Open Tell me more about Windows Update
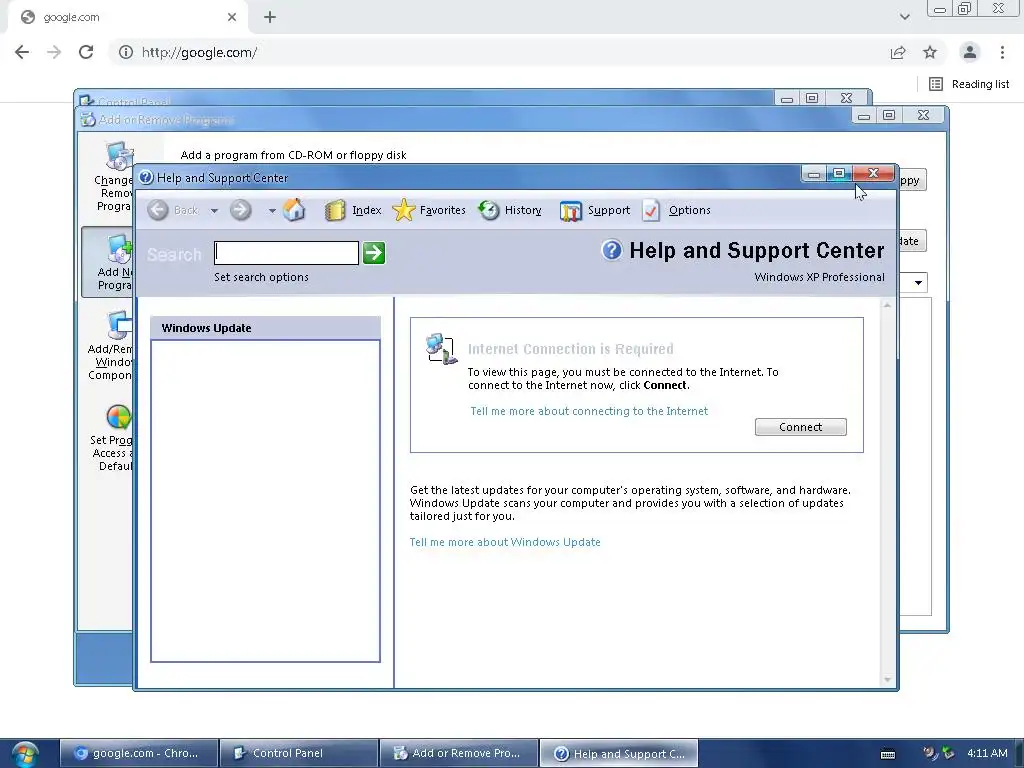This screenshot has width=1024, height=768. coord(505,542)
